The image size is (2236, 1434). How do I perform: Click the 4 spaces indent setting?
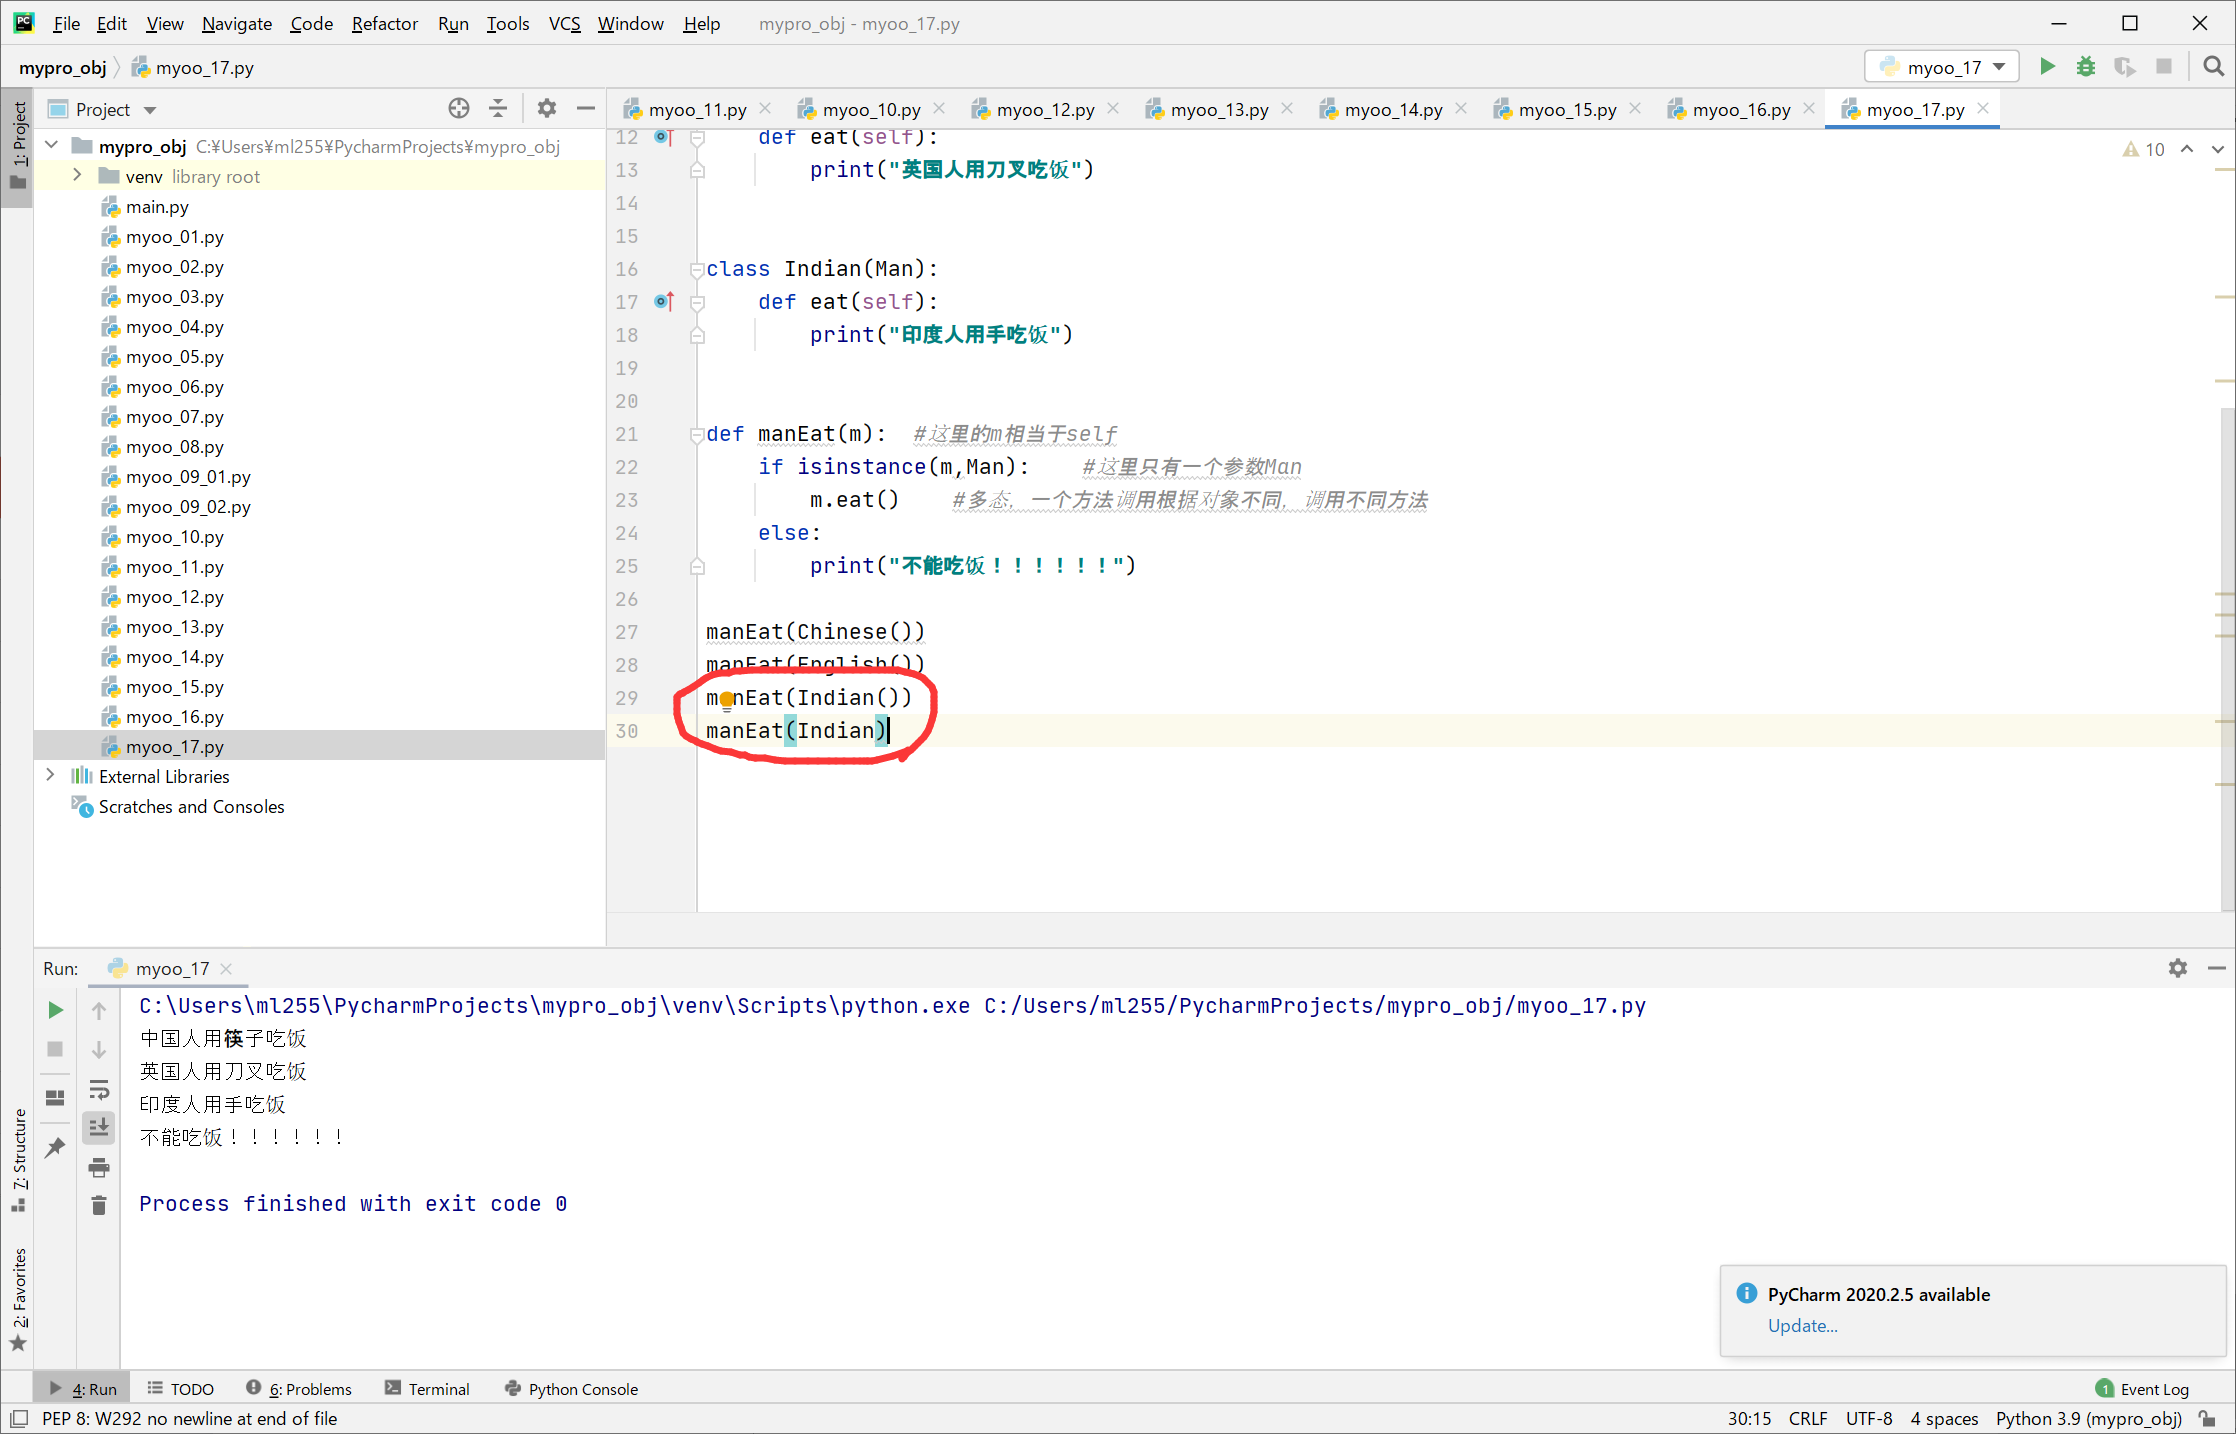(x=1944, y=1418)
